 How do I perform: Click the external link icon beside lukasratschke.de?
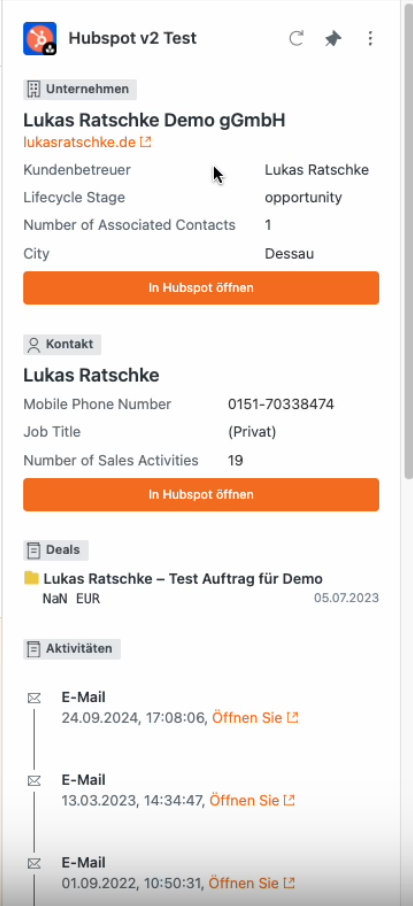[x=146, y=142]
